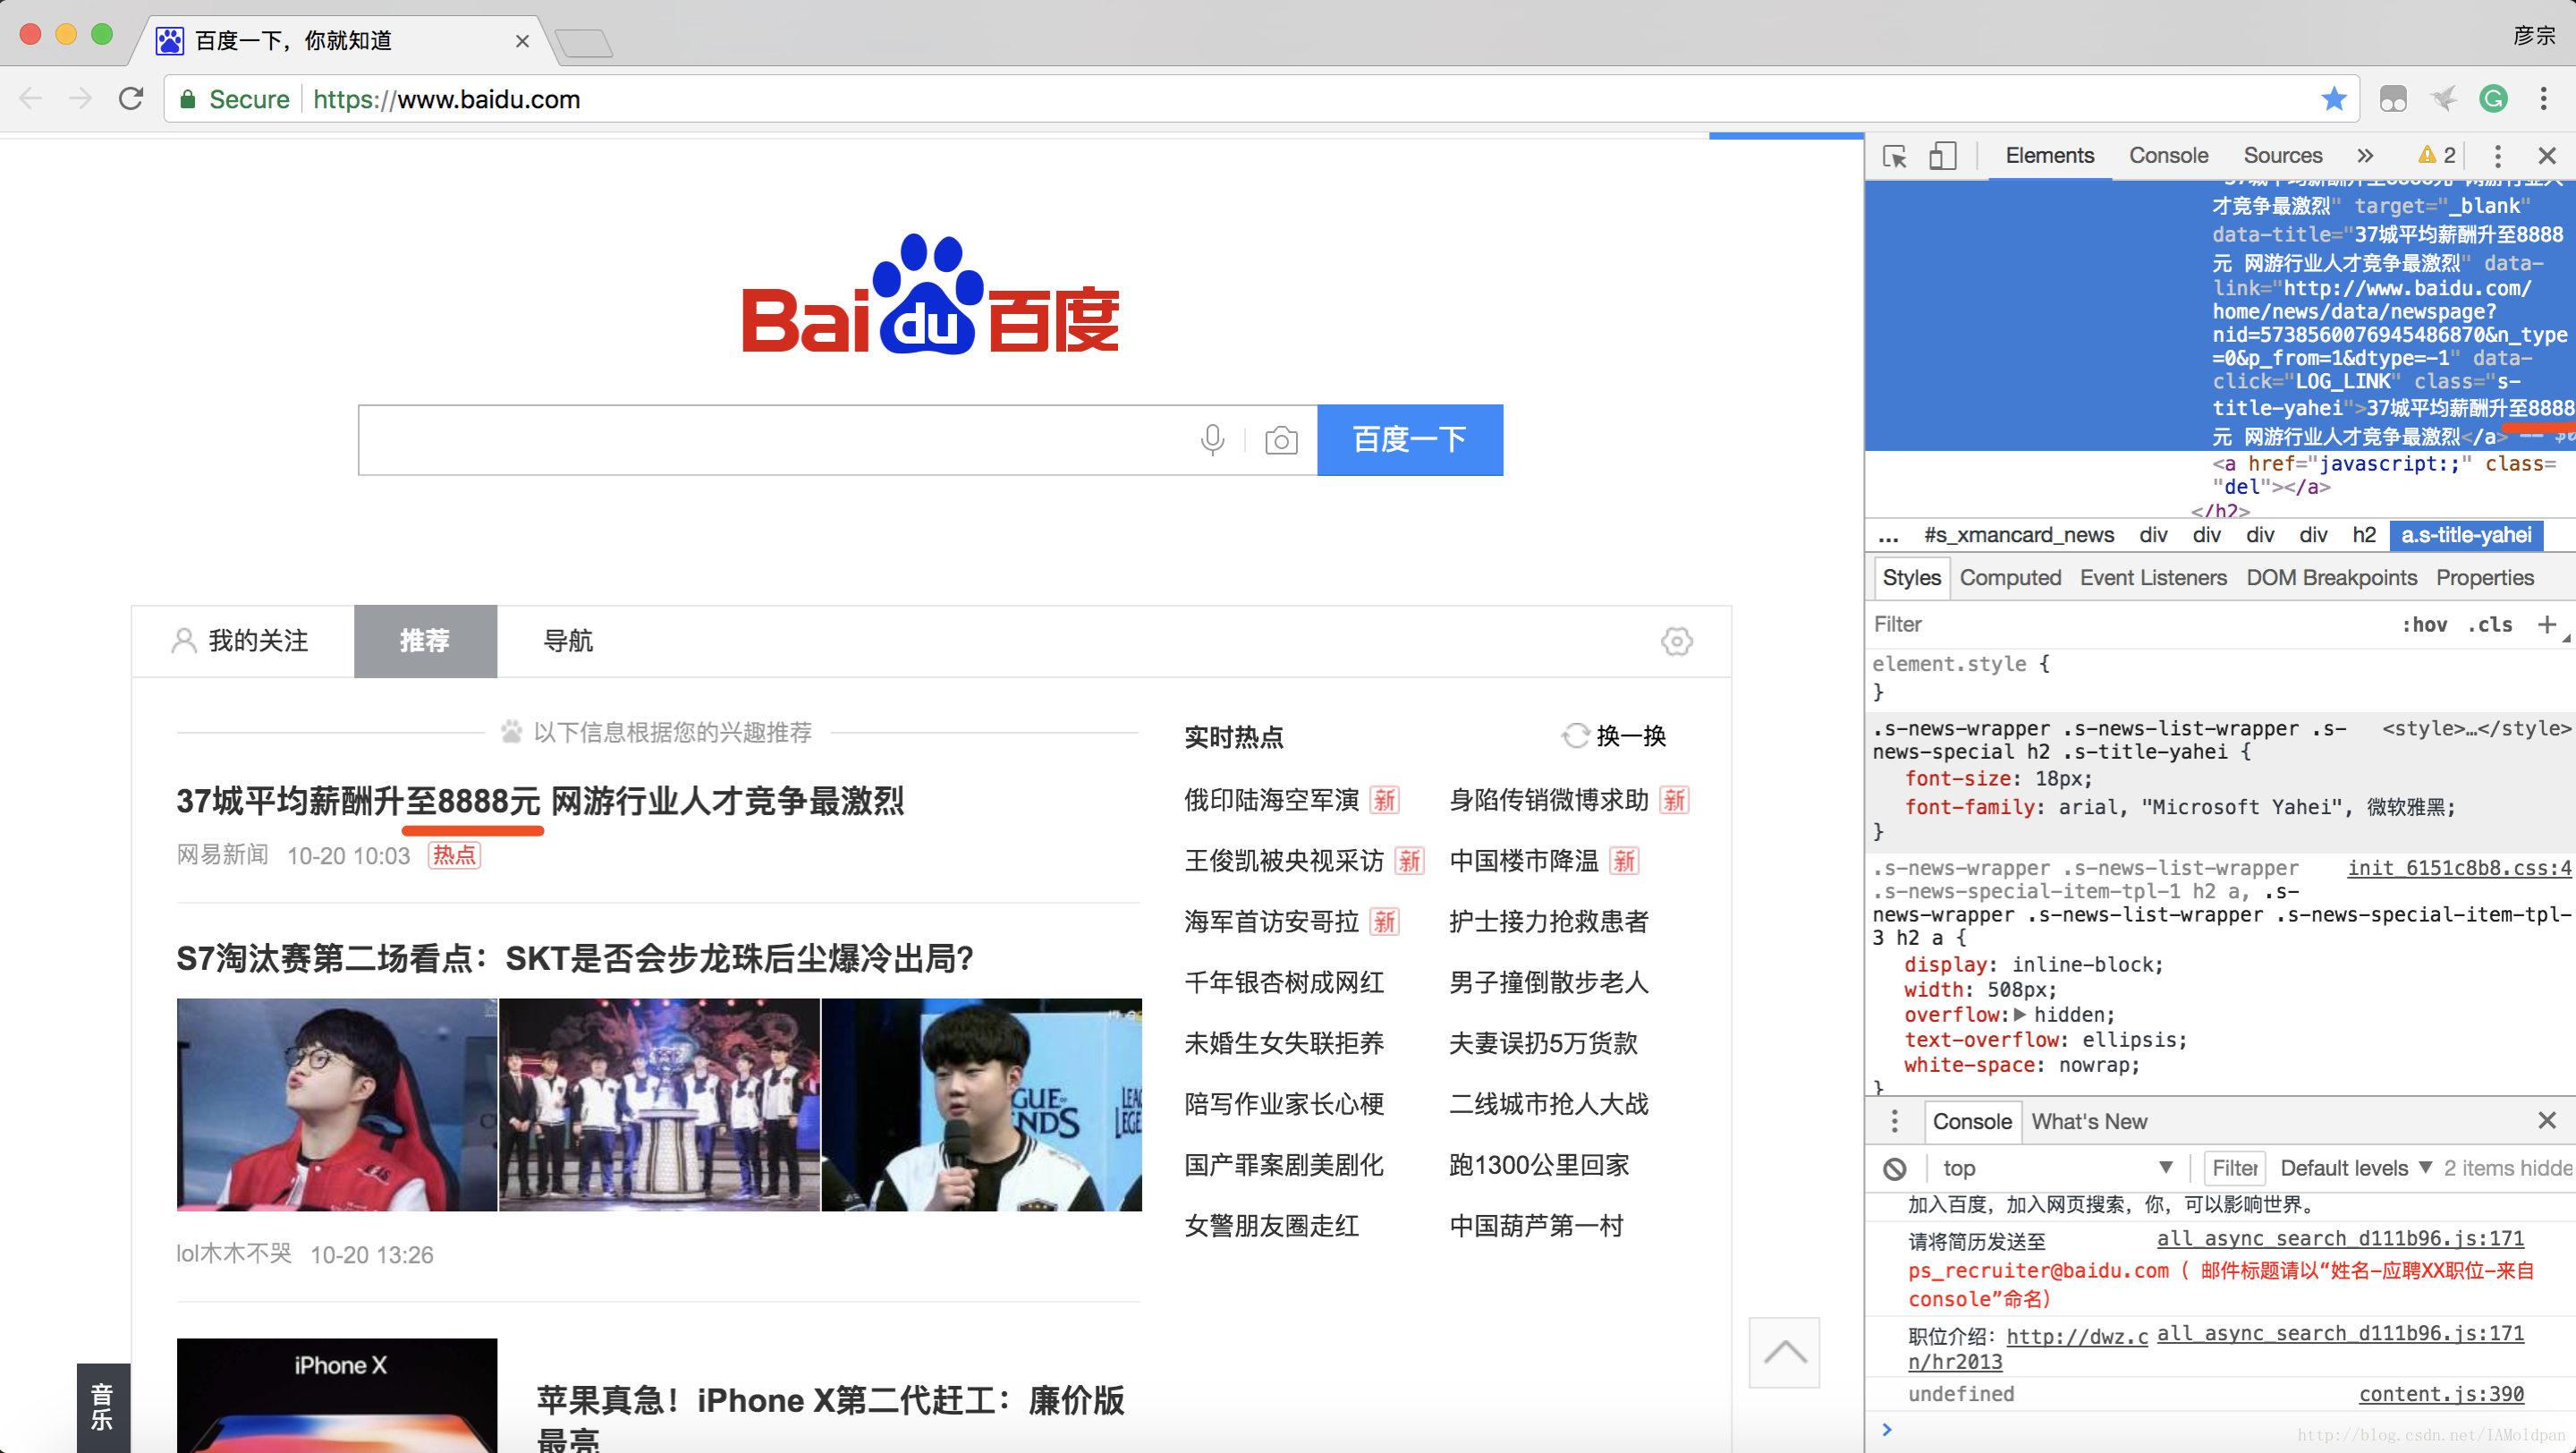Open console drawer three-dot menu
Screen dimensions: 2576x1453
(x=1894, y=1122)
